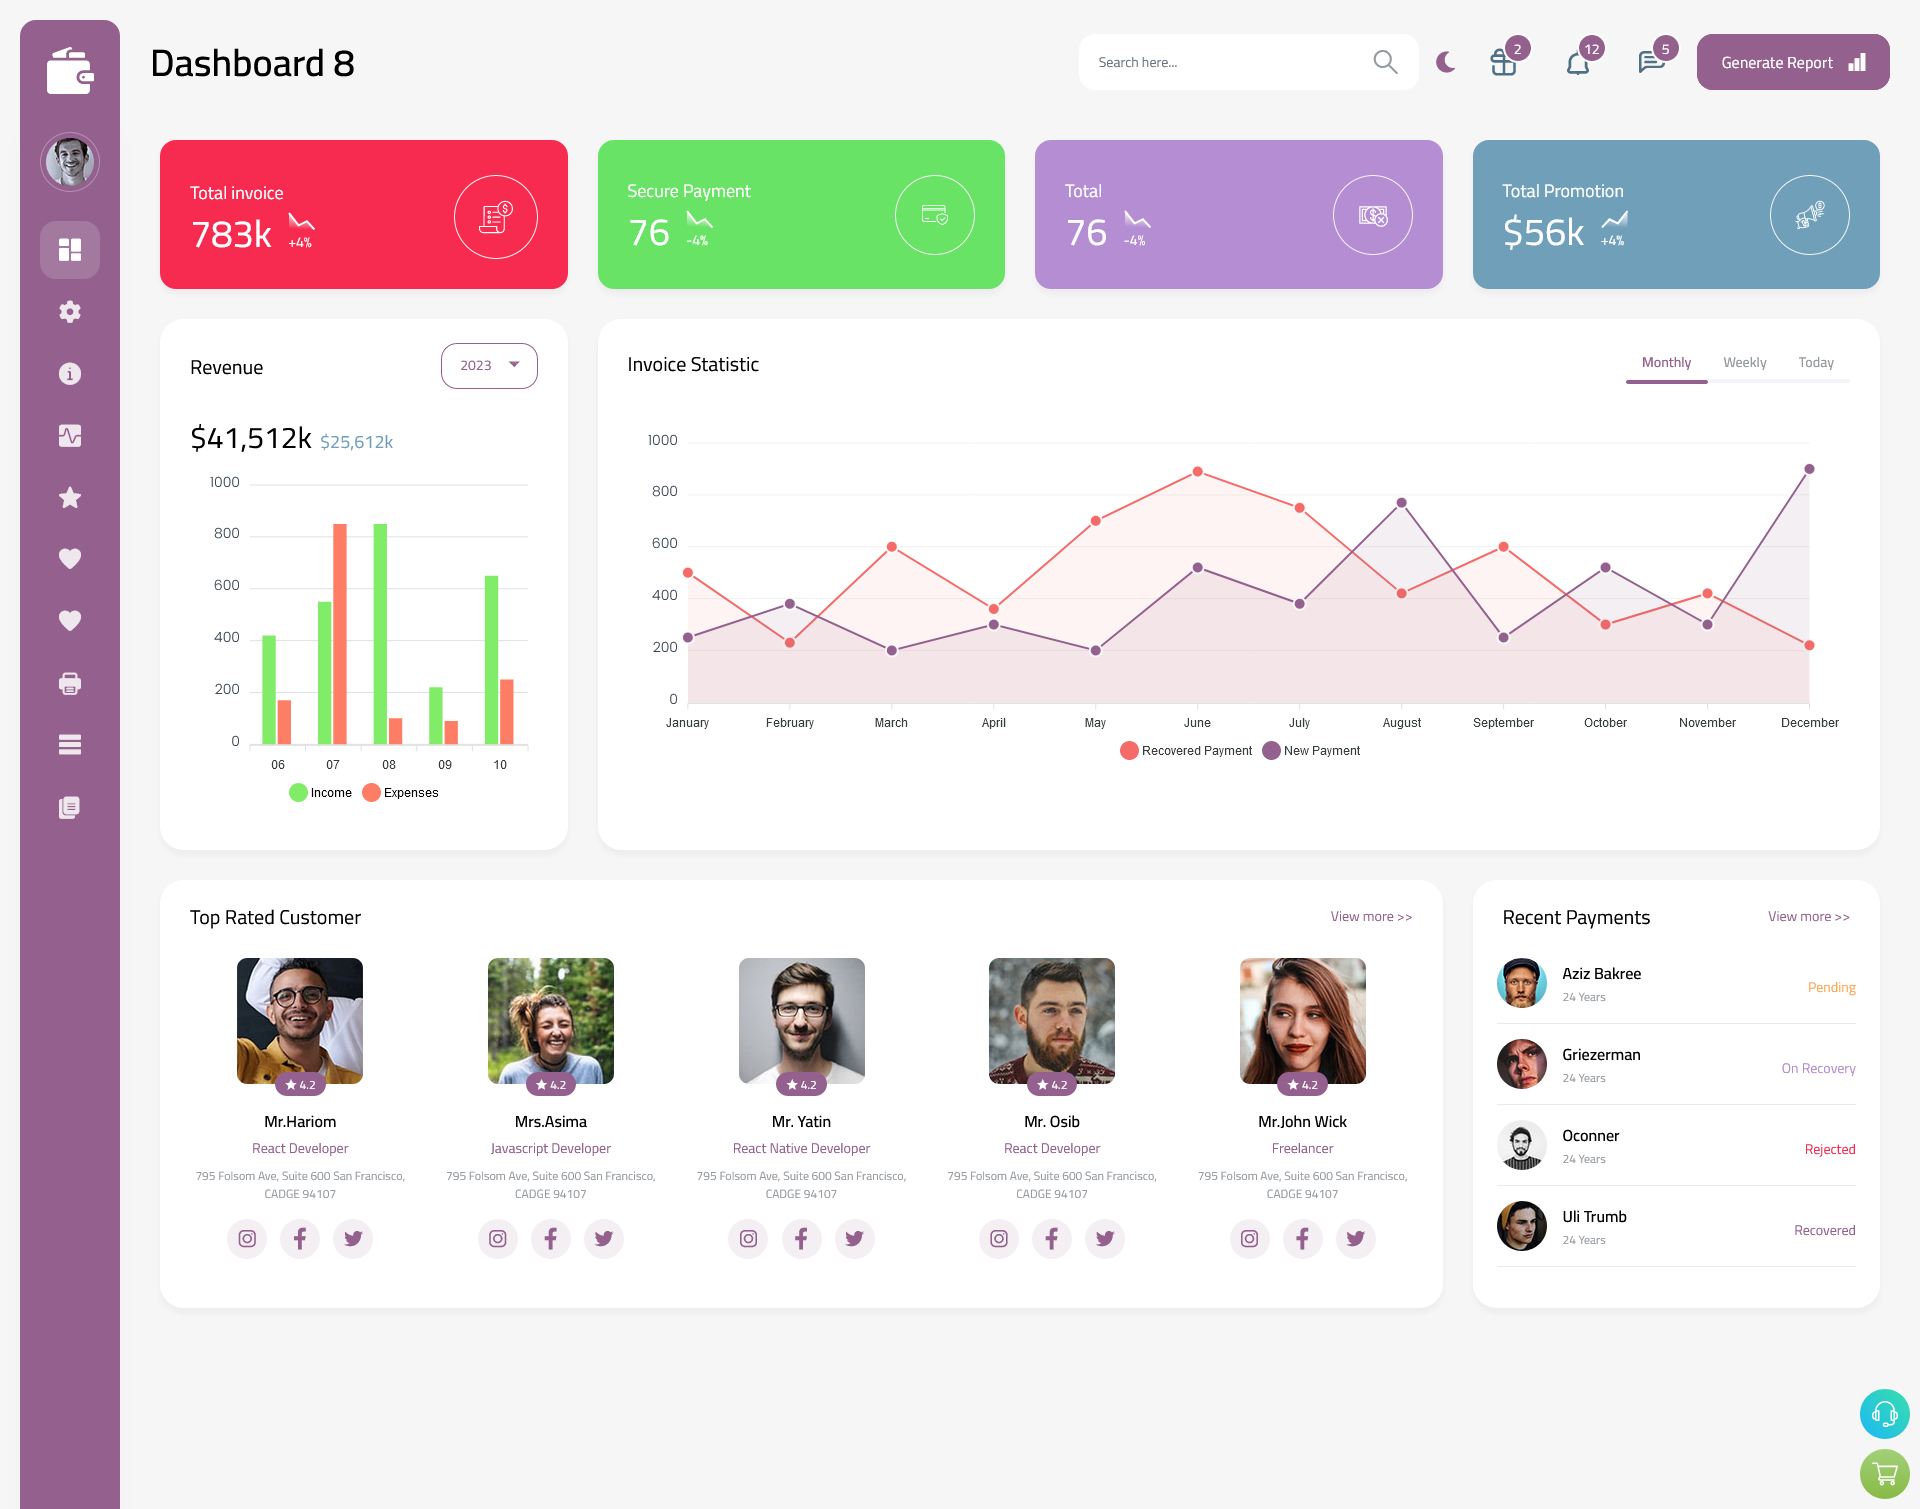Click the document/report sidebar icon
Image resolution: width=1920 pixels, height=1509 pixels.
[x=69, y=806]
